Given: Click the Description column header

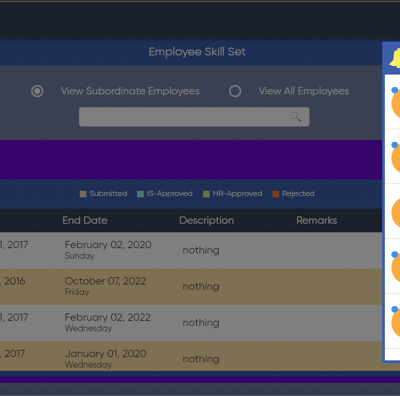Looking at the screenshot, I should (207, 220).
